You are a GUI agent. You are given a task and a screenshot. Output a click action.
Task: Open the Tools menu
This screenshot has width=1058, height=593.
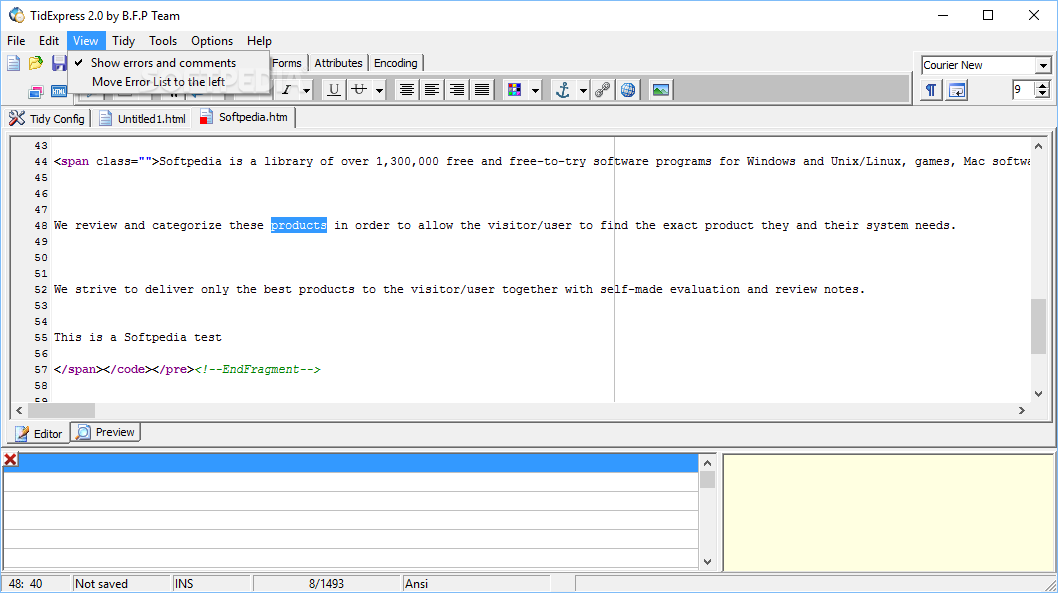pyautogui.click(x=163, y=41)
